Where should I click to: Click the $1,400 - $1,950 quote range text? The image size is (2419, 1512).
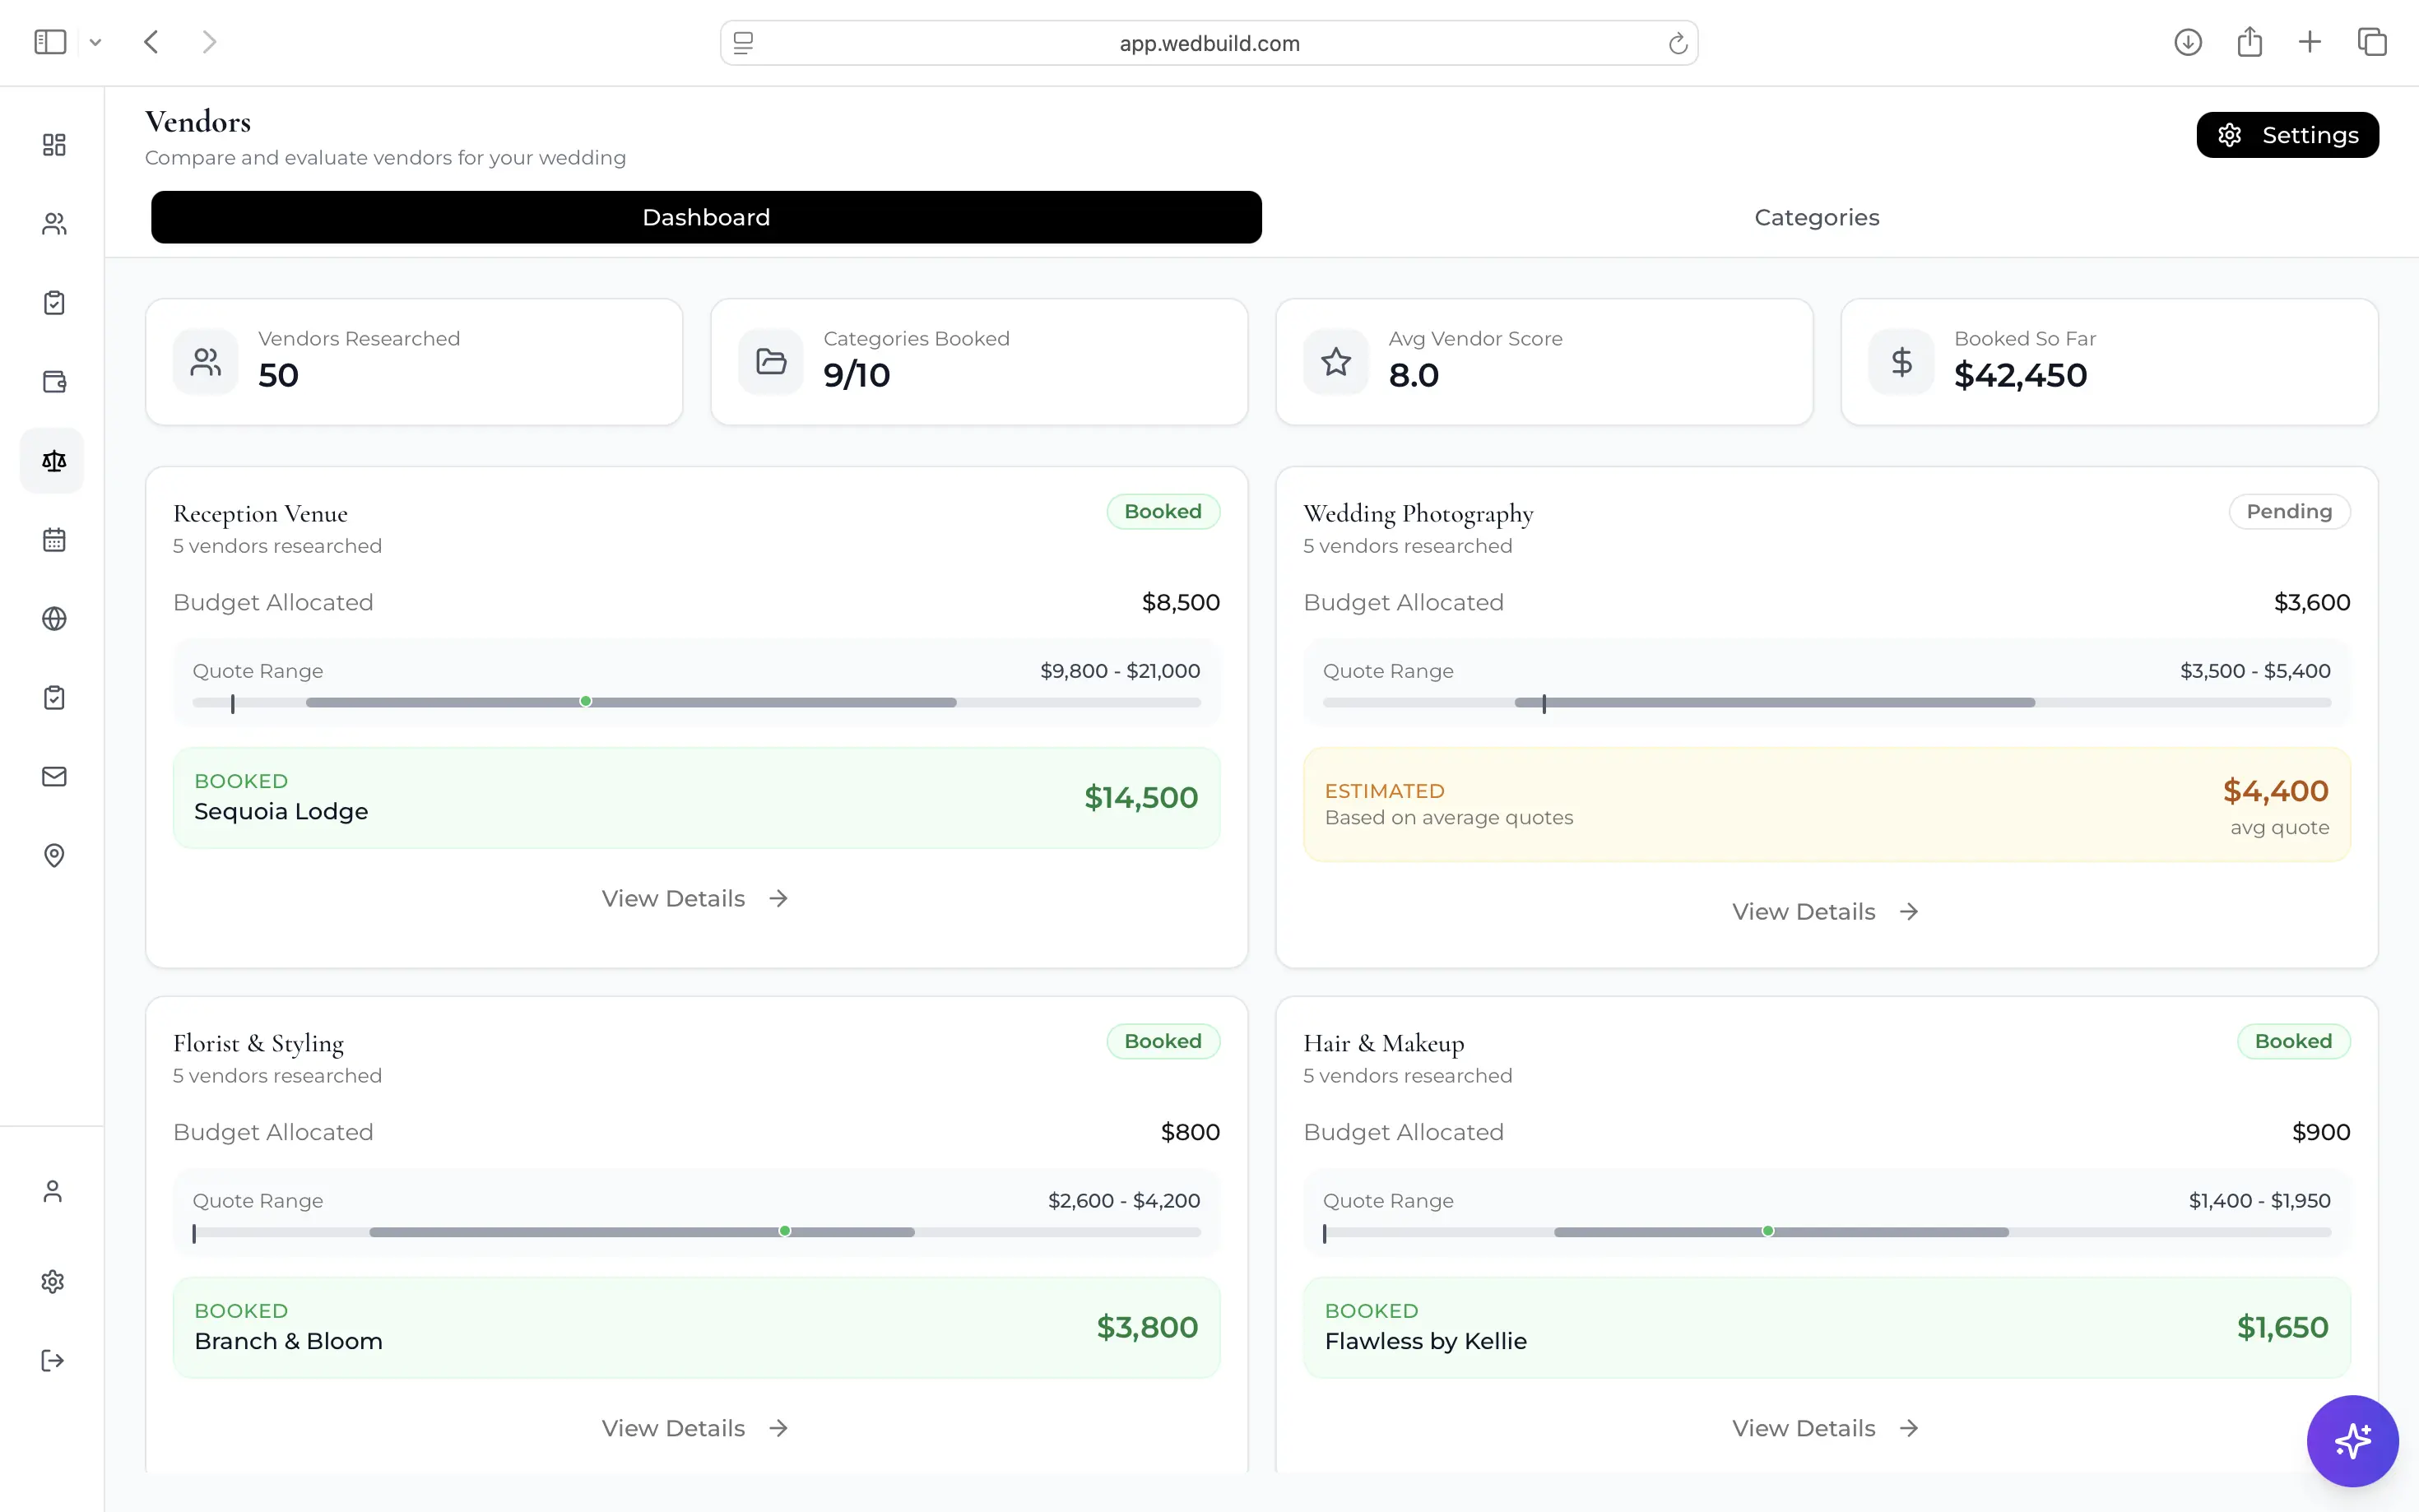point(2259,1200)
